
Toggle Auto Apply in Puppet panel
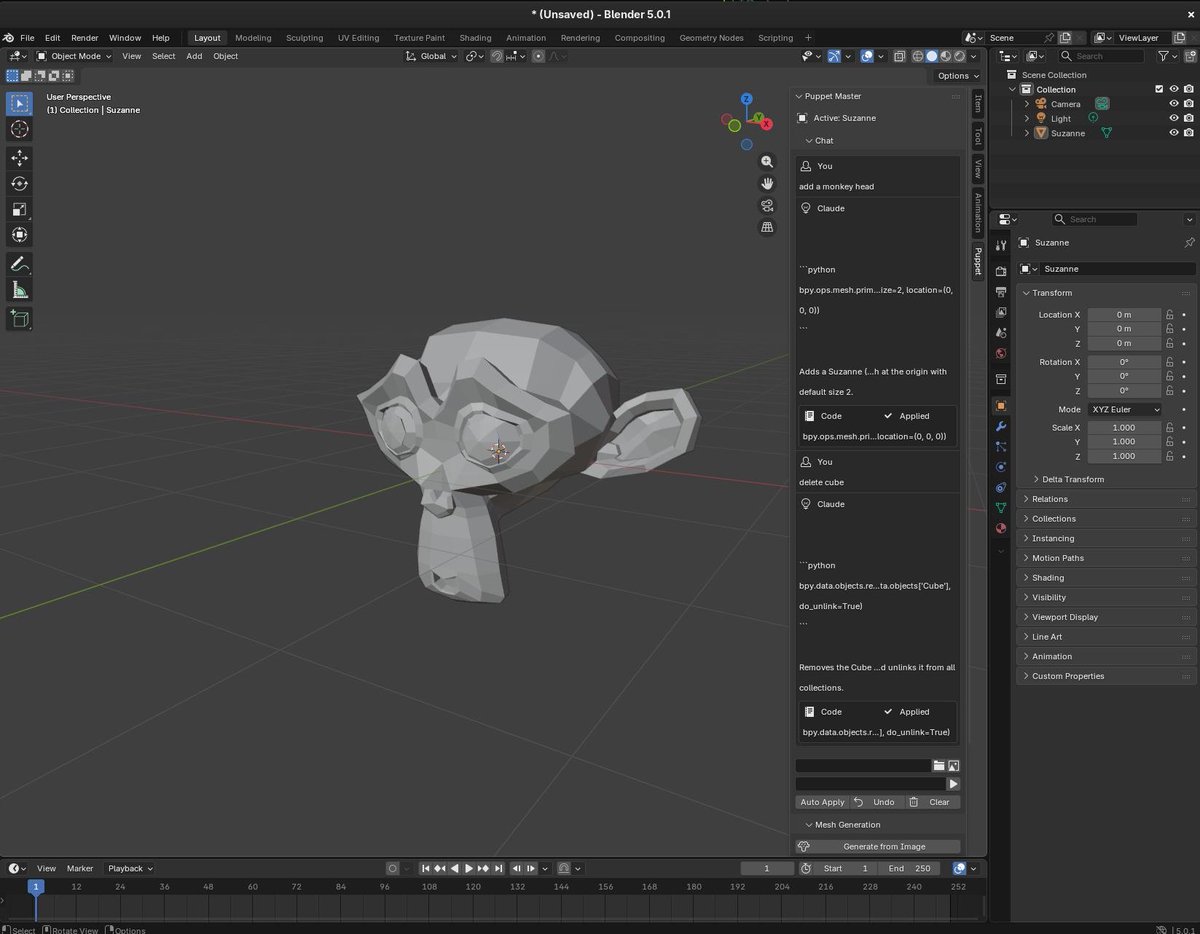click(x=822, y=802)
